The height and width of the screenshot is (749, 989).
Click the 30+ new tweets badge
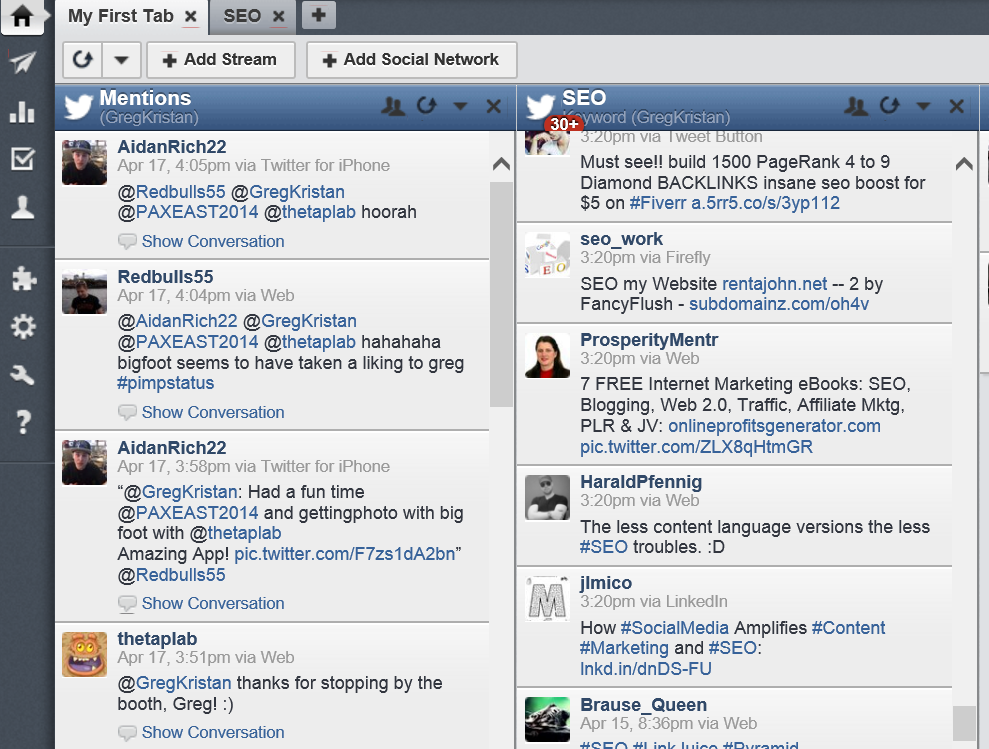click(564, 124)
